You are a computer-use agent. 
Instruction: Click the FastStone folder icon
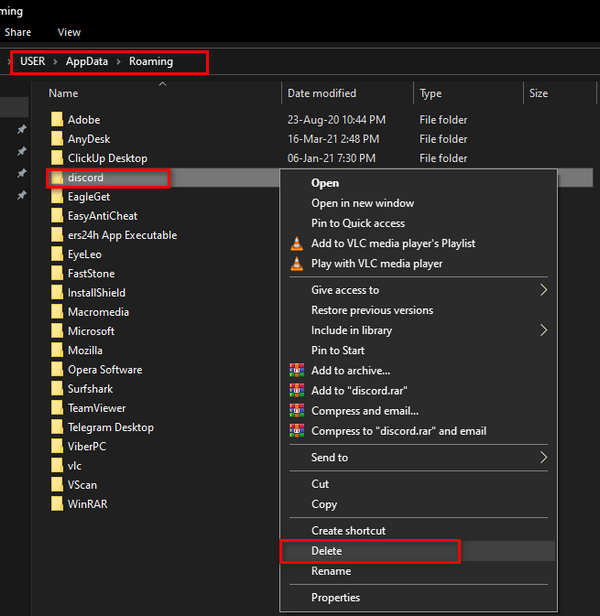(x=57, y=273)
